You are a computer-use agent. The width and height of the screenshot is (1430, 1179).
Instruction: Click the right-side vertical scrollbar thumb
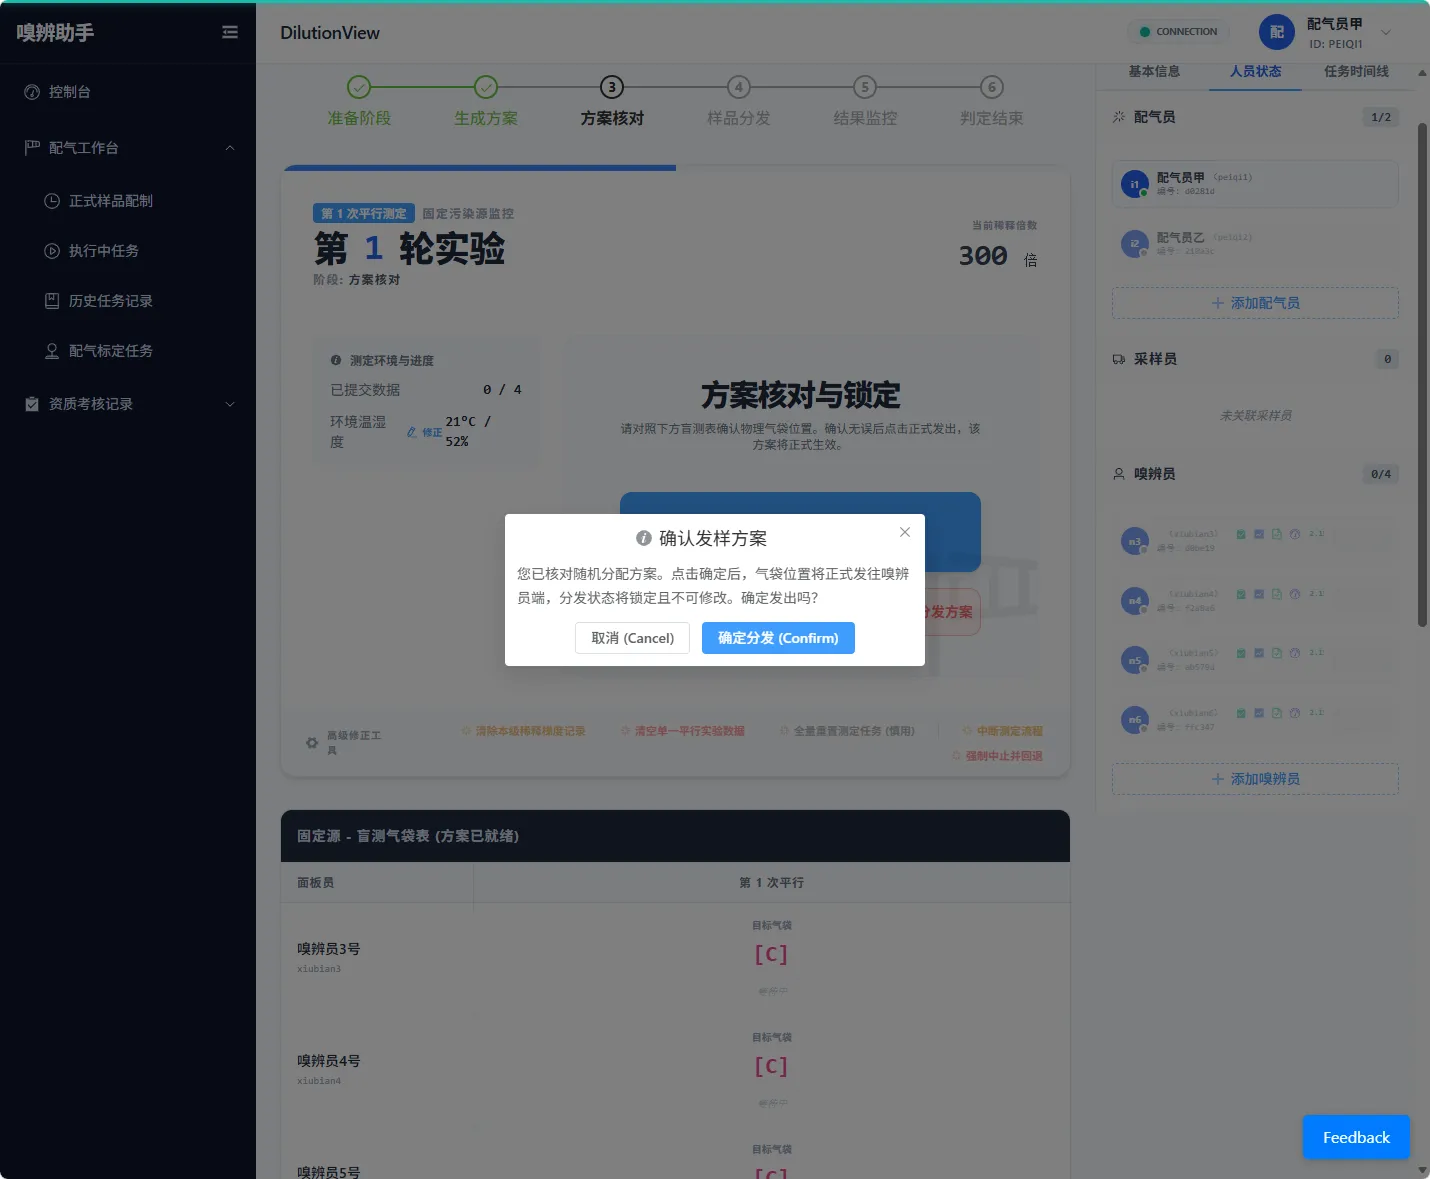(1422, 375)
